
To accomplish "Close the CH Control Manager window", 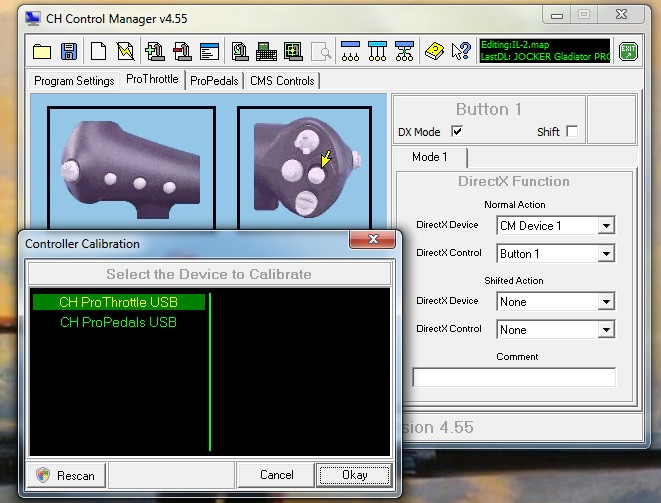I will 621,15.
